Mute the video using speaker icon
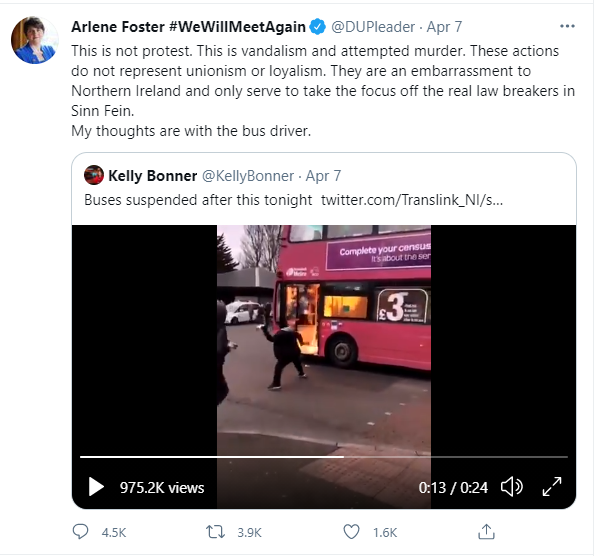 click(512, 487)
